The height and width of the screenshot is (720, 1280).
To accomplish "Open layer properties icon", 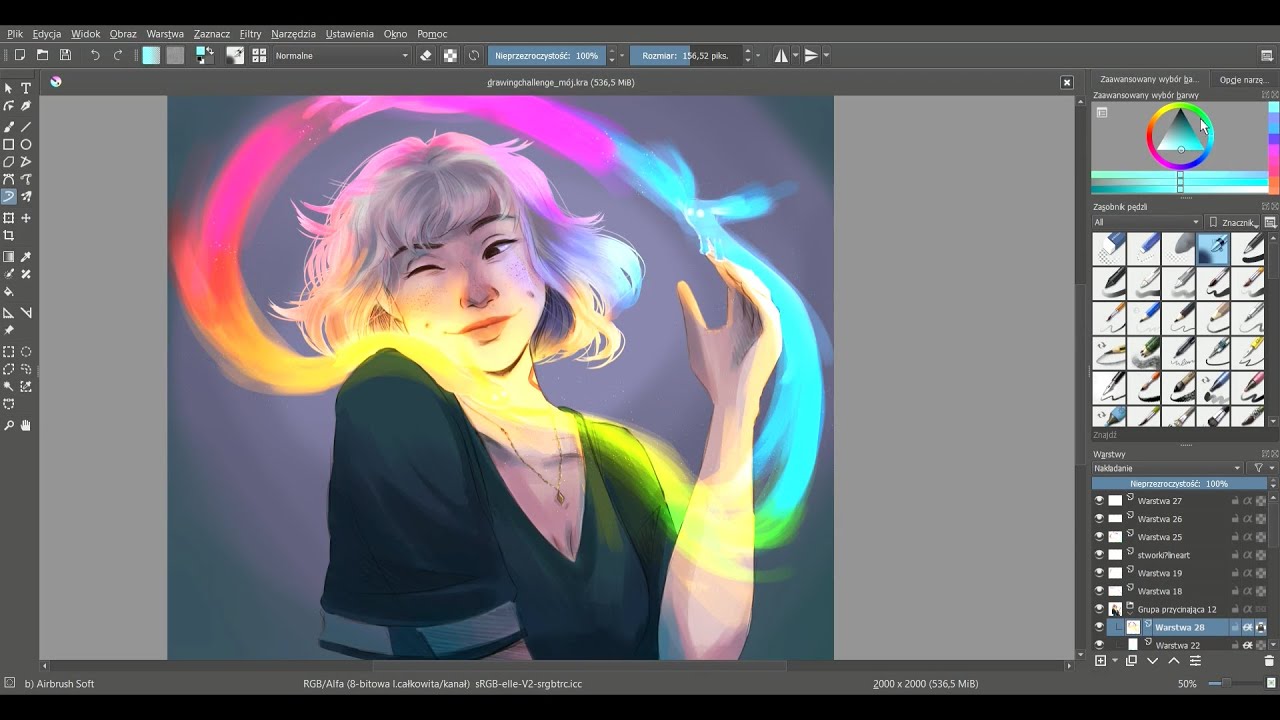I will 1195,661.
